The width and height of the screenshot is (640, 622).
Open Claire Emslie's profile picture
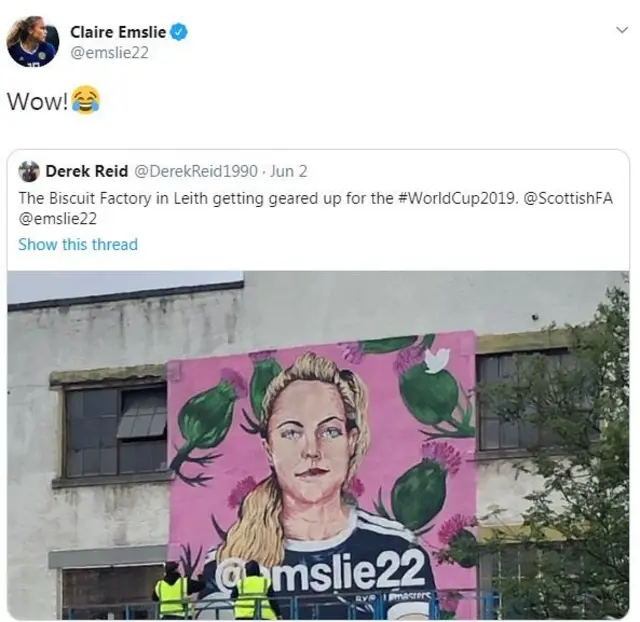click(33, 42)
